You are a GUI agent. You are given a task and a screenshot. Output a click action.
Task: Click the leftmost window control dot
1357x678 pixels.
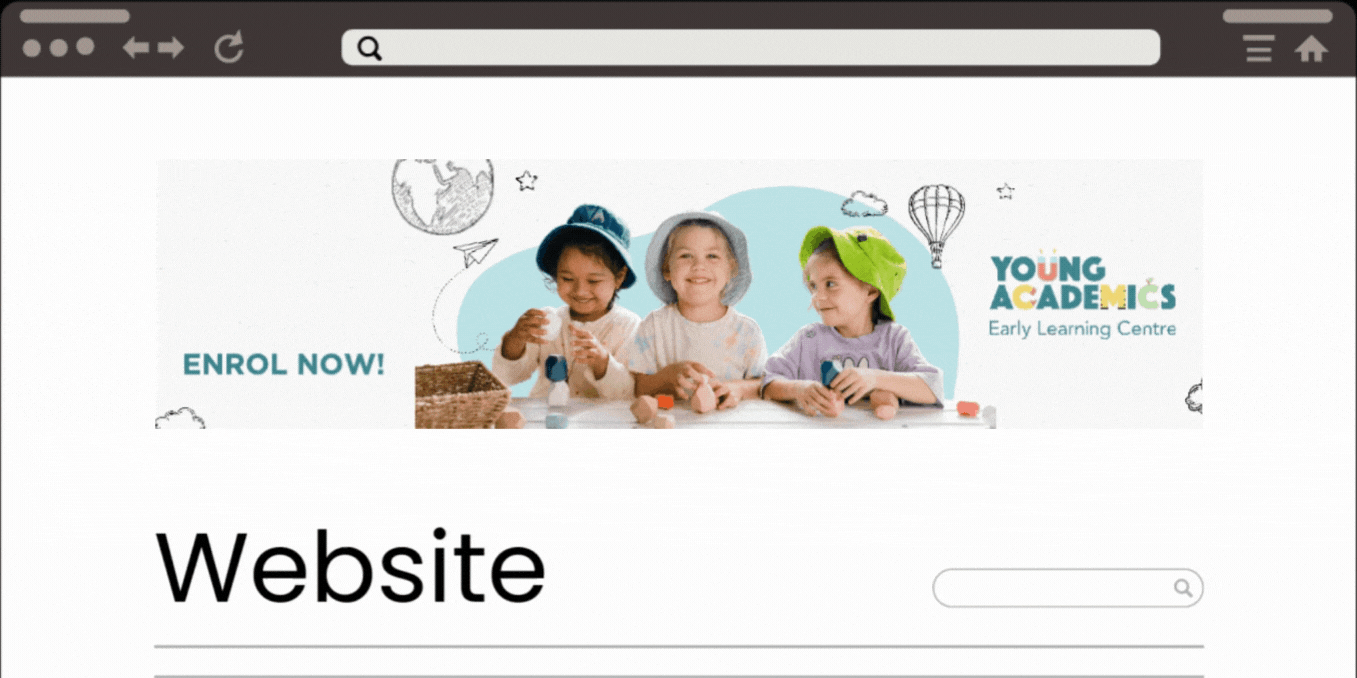click(32, 47)
